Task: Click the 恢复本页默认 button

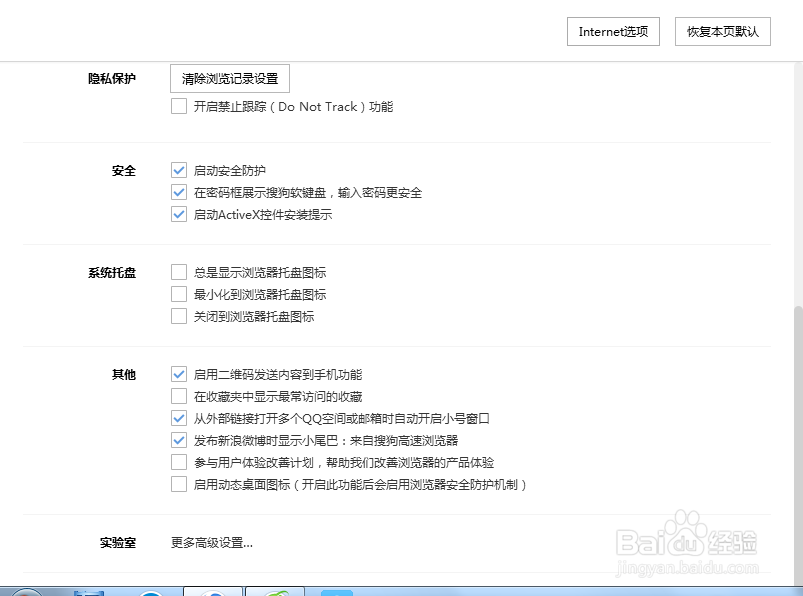Action: [724, 31]
